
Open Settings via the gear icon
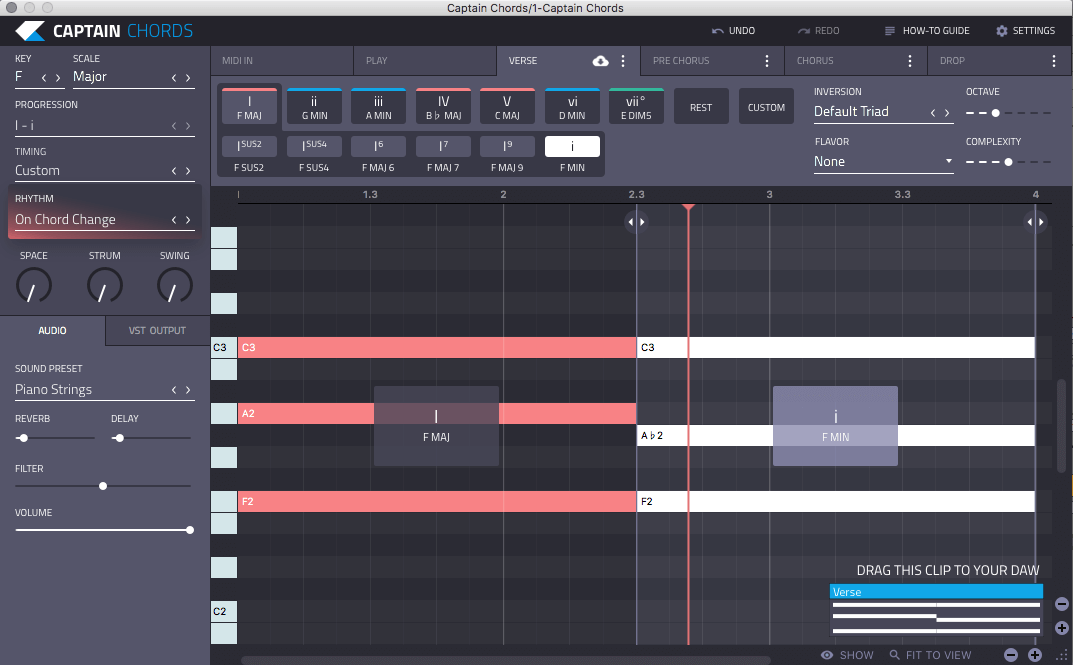[1002, 31]
